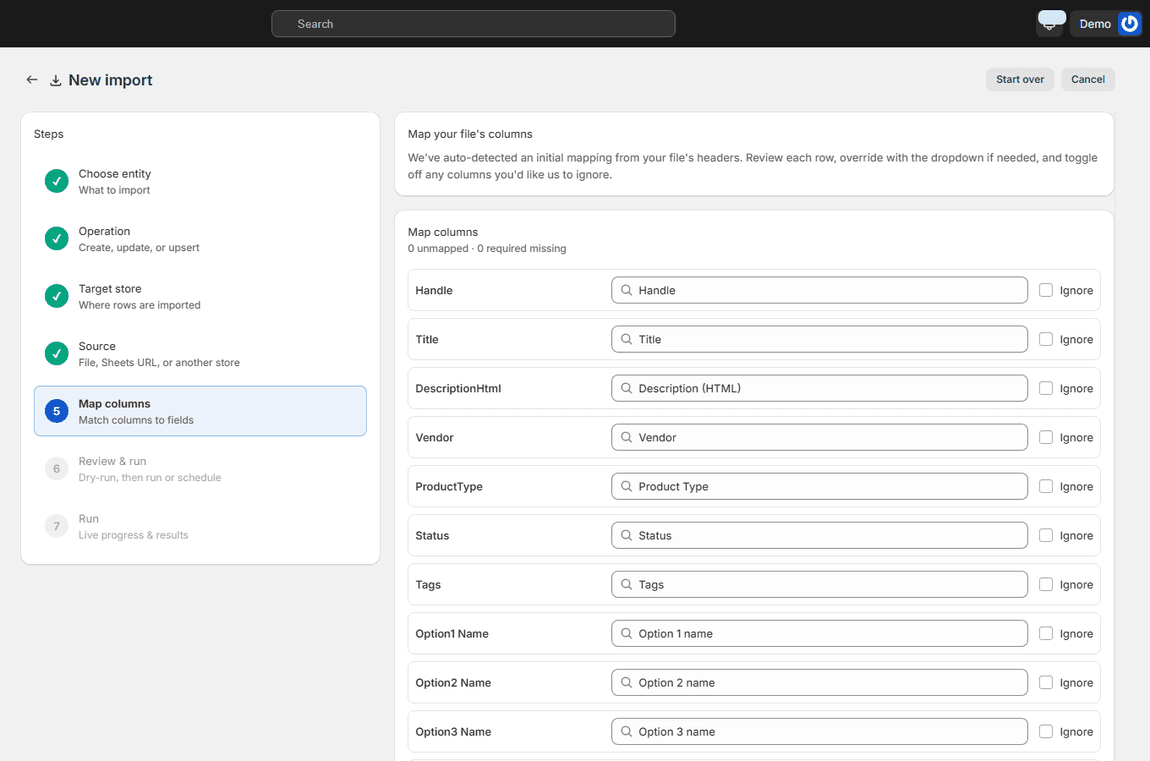This screenshot has height=761, width=1150.
Task: Open the Option 1 name mapping dropdown
Action: [x=819, y=633]
